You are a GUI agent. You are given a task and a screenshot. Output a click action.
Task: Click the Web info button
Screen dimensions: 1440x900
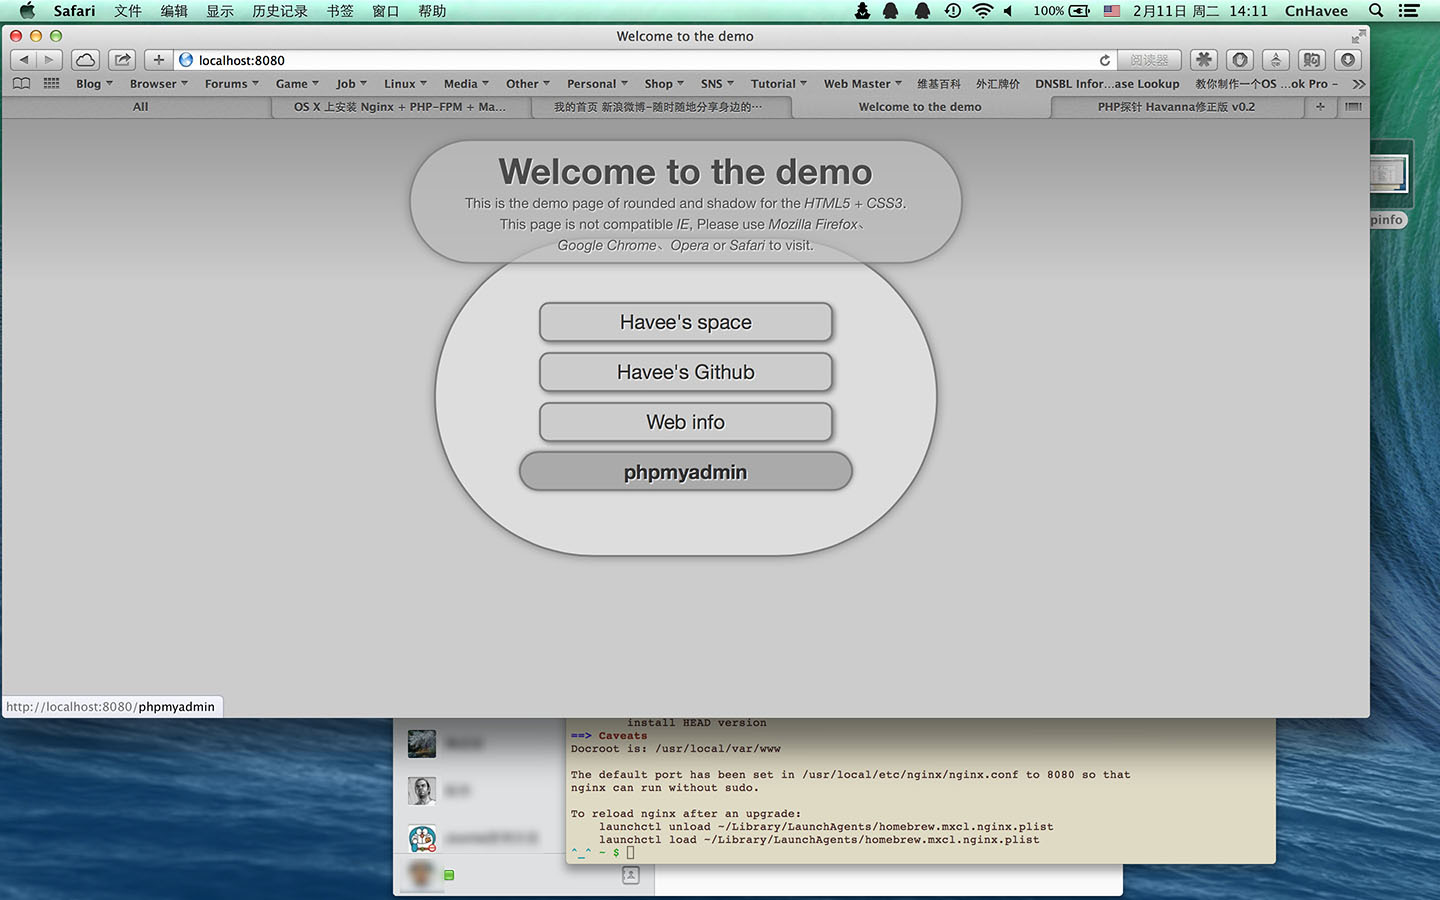point(686,422)
